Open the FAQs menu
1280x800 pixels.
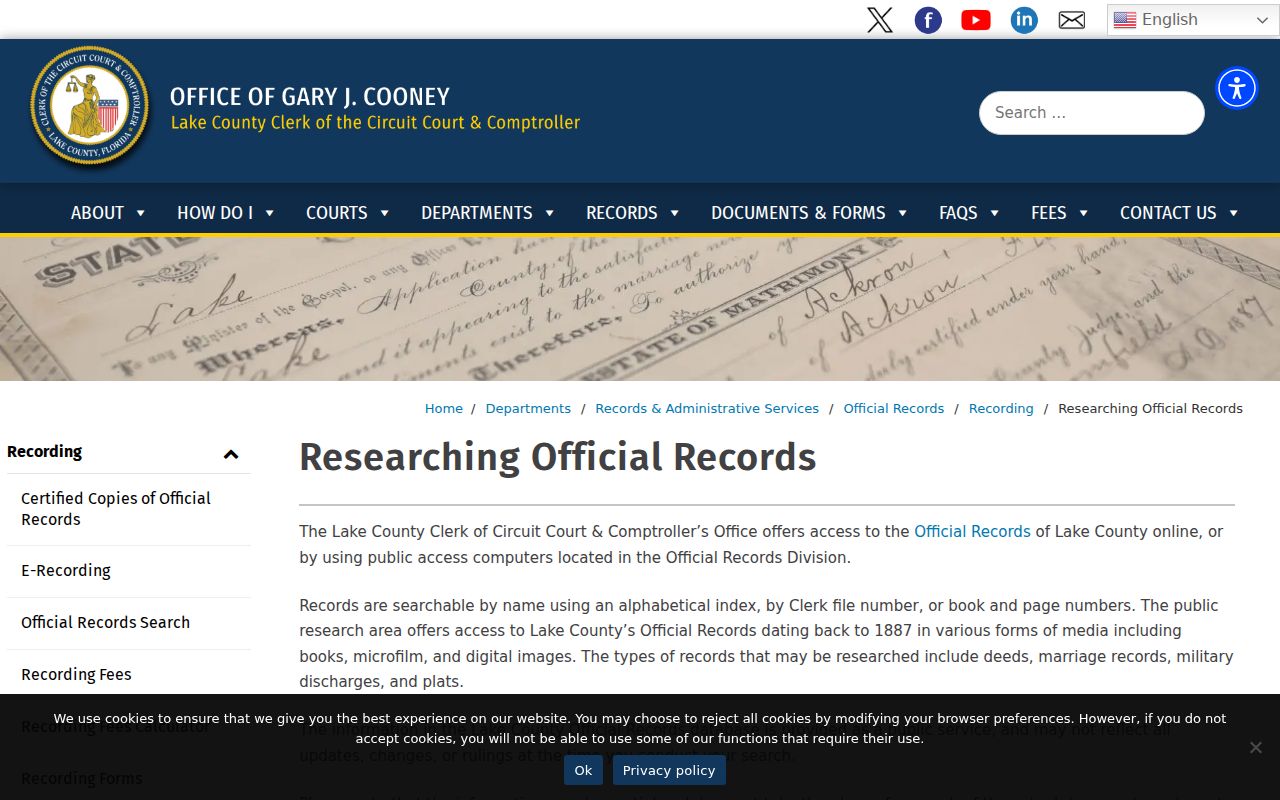click(969, 212)
